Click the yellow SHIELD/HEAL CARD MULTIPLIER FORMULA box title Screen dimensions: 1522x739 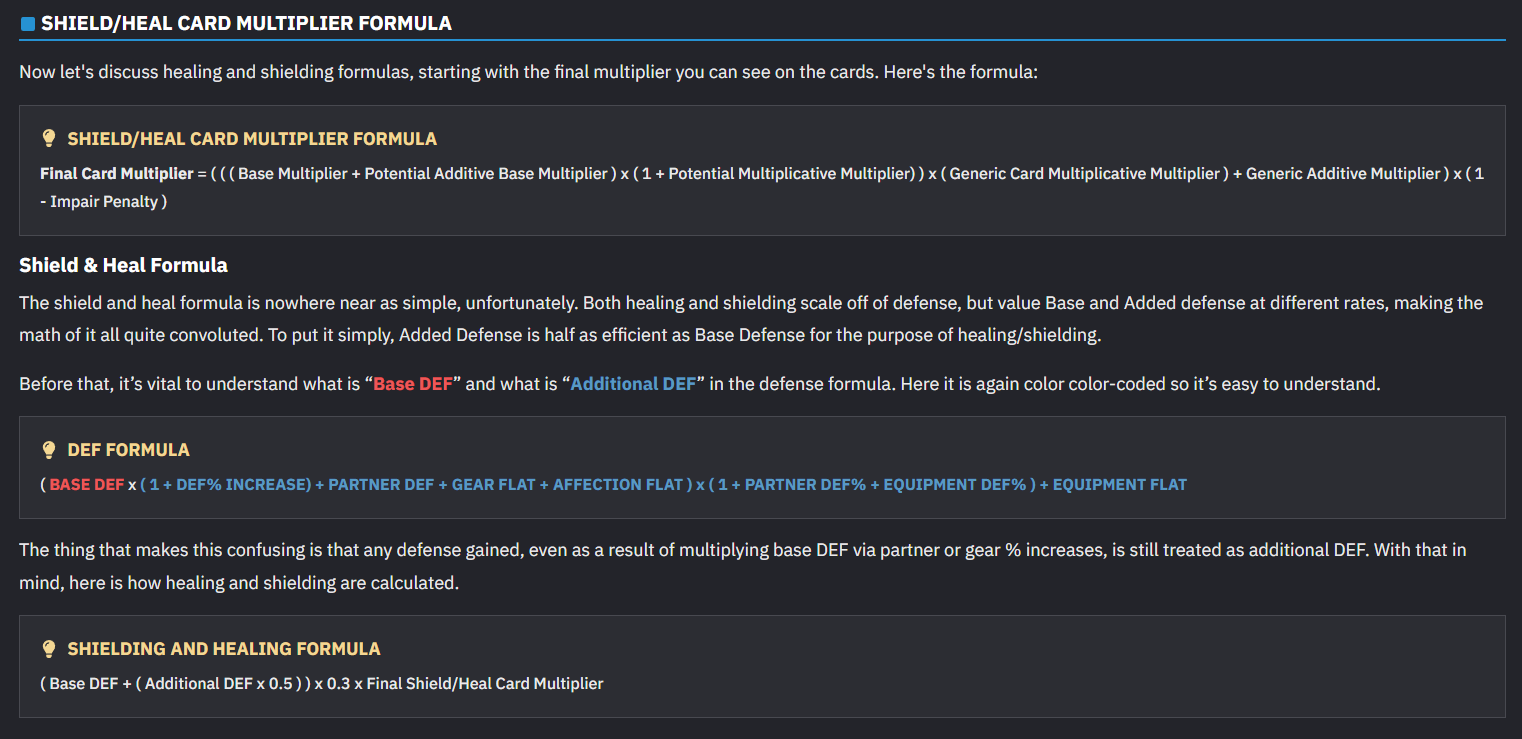click(x=252, y=139)
